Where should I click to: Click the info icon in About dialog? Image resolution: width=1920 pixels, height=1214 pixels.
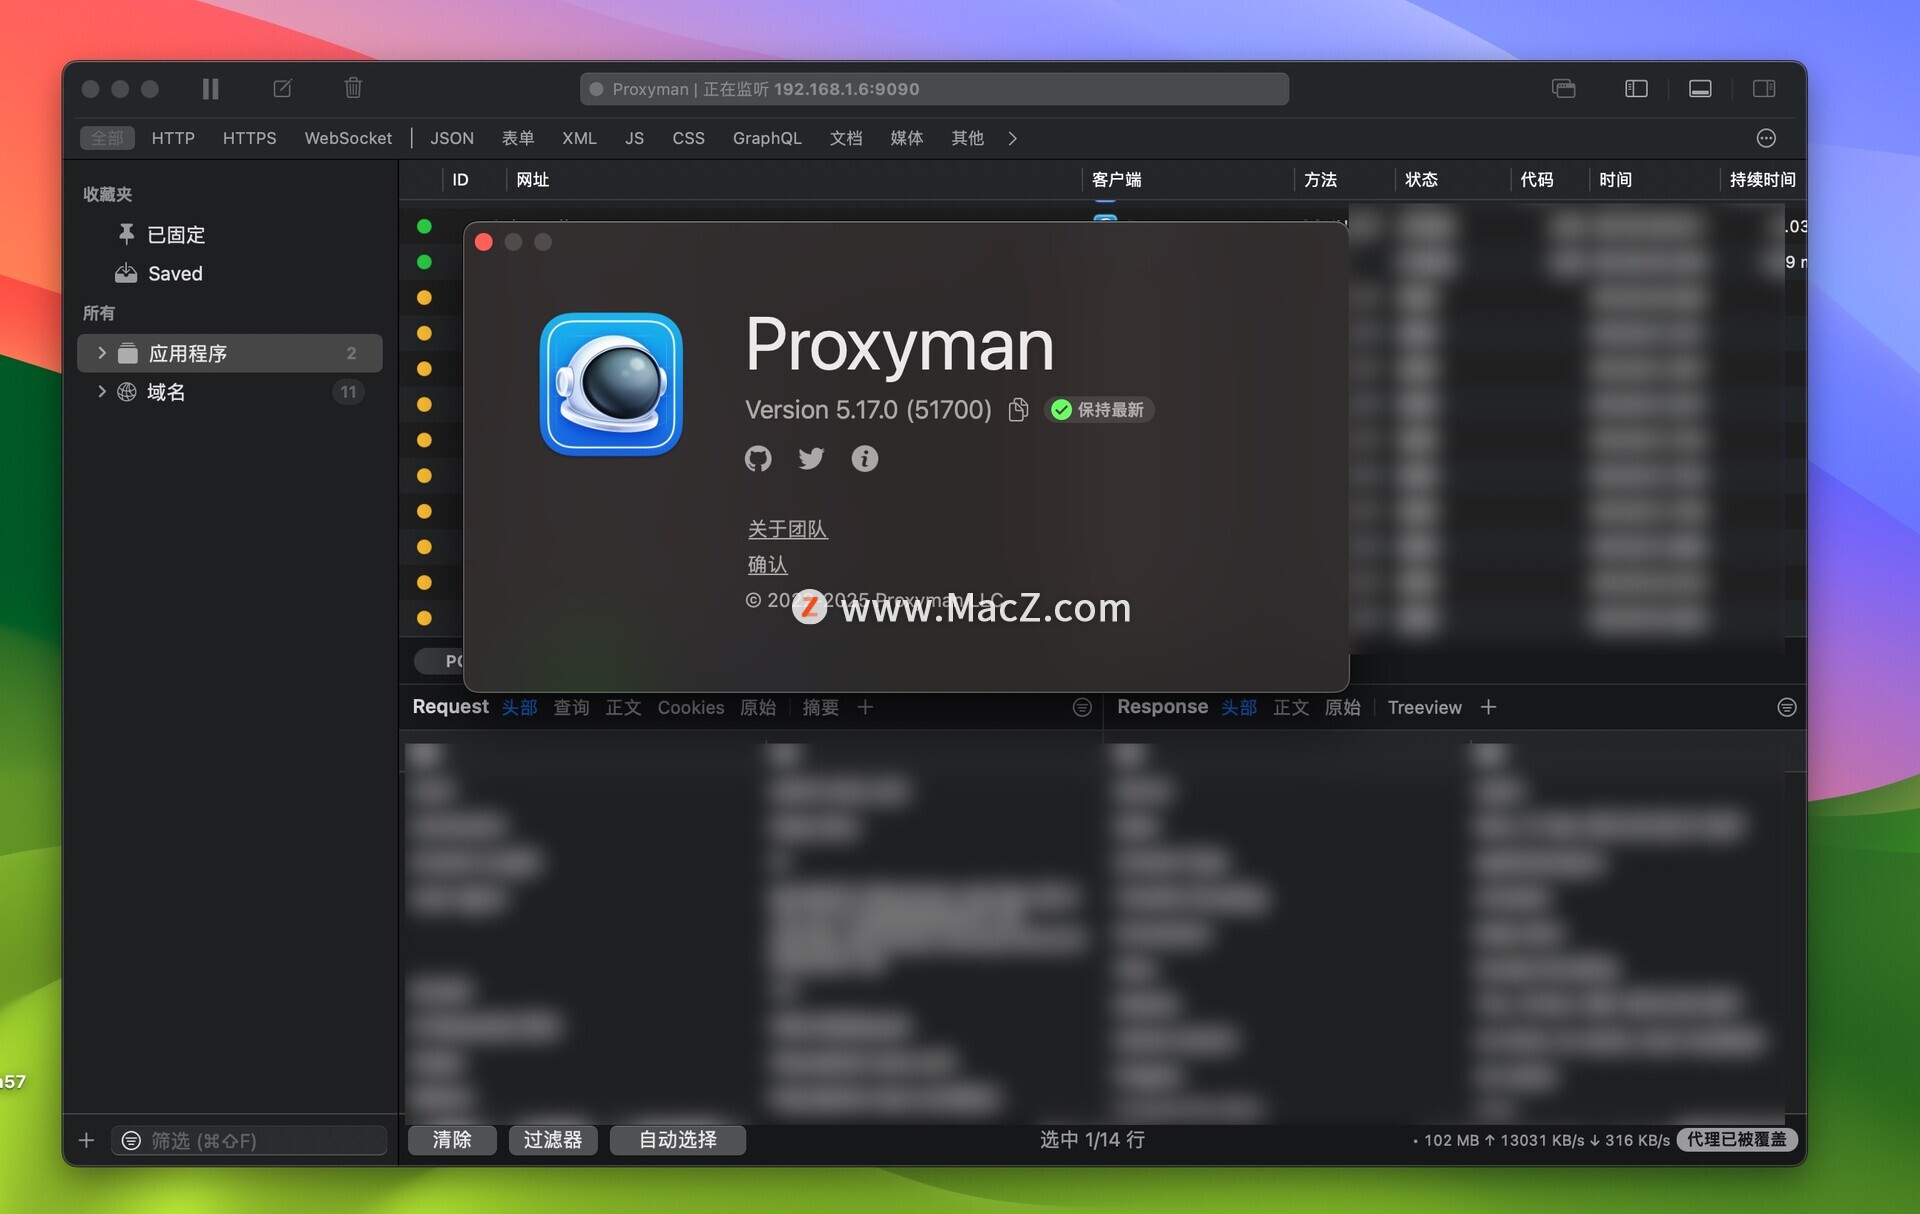click(x=864, y=458)
